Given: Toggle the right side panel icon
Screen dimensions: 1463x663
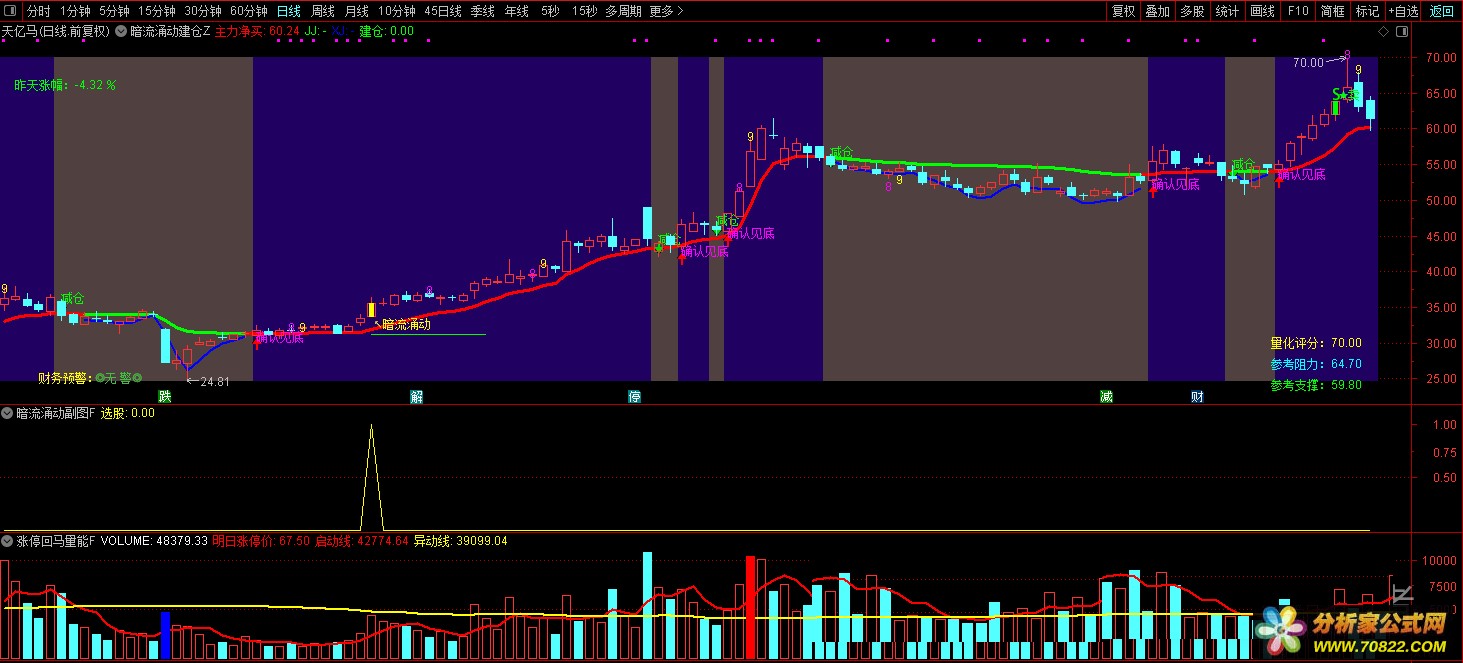Looking at the screenshot, I should pyautogui.click(x=1401, y=31).
